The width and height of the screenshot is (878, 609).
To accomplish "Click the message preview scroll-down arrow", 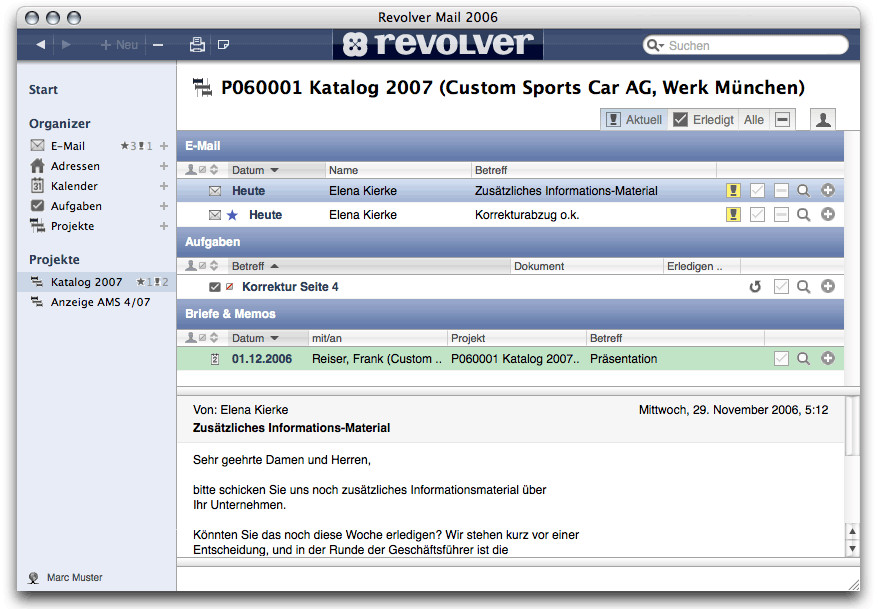I will [852, 549].
